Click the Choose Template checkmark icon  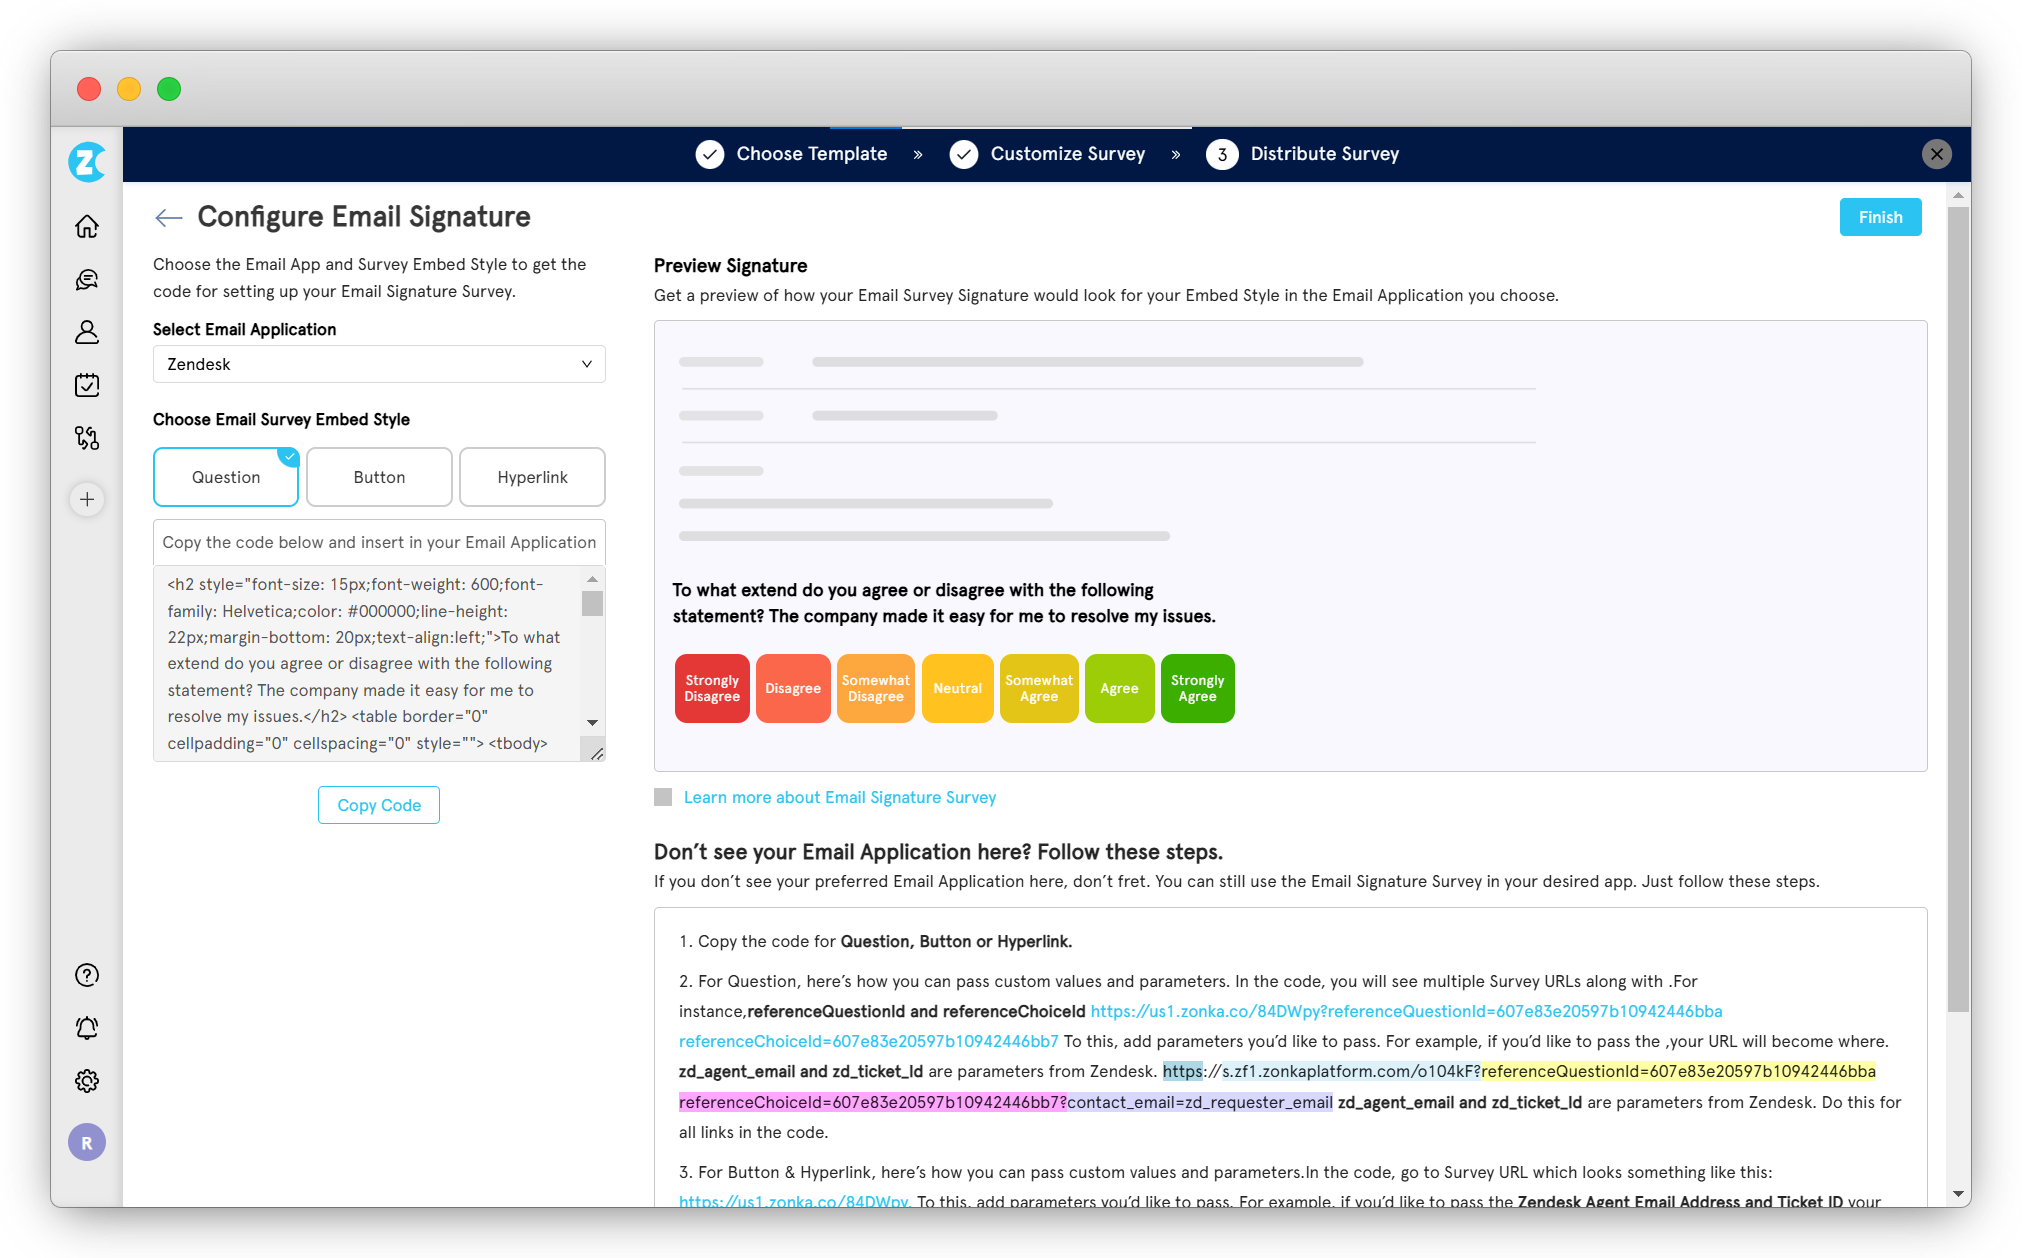coord(710,154)
